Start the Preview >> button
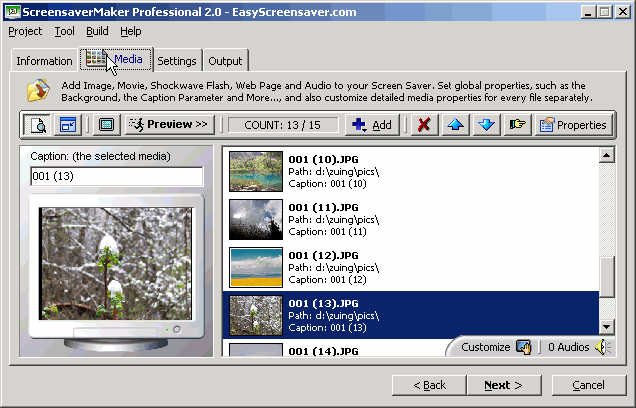636x408 pixels. [169, 125]
